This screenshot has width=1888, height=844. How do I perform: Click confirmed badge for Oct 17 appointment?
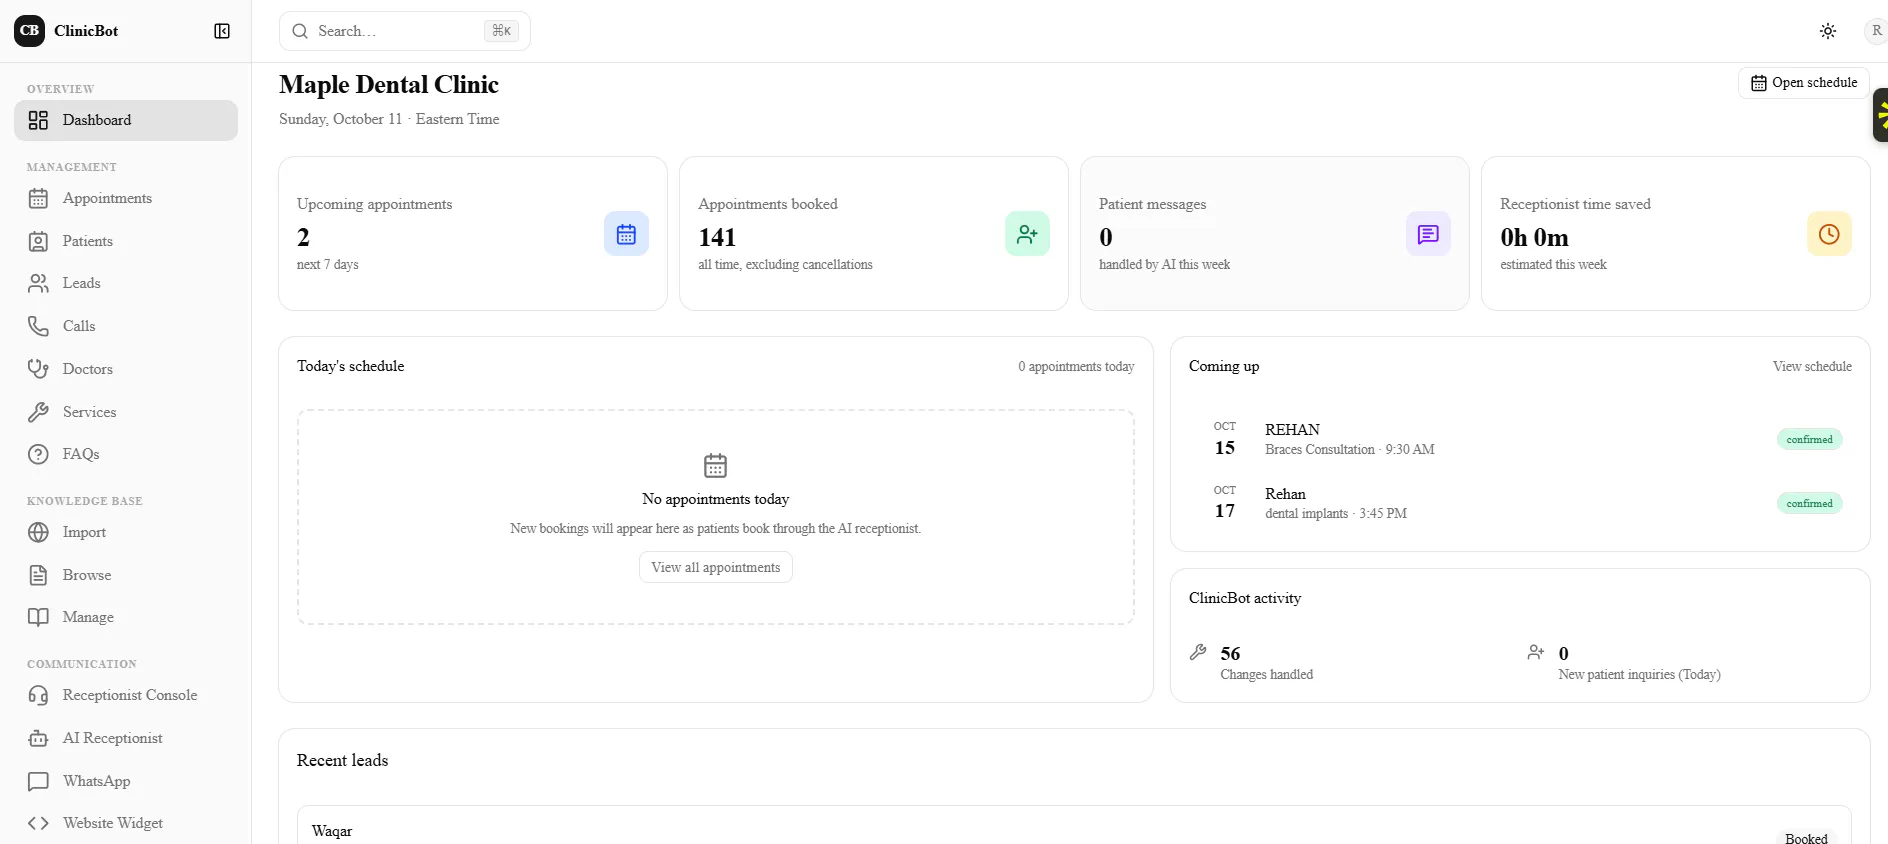point(1809,503)
